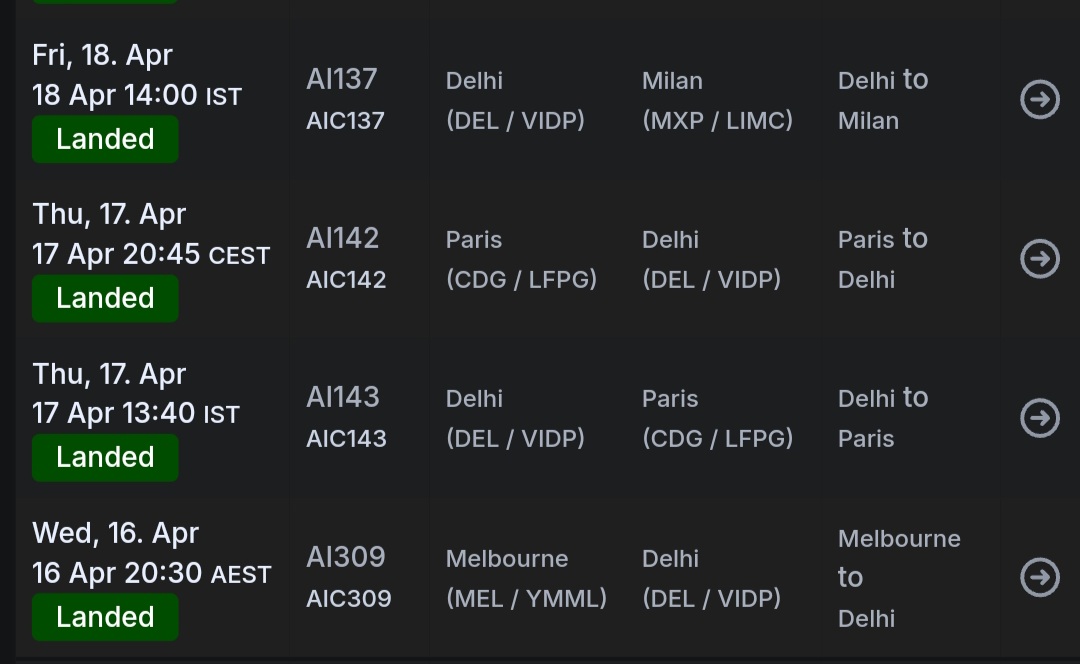
Task: Open details arrow for flight AI142
Action: coord(1039,259)
